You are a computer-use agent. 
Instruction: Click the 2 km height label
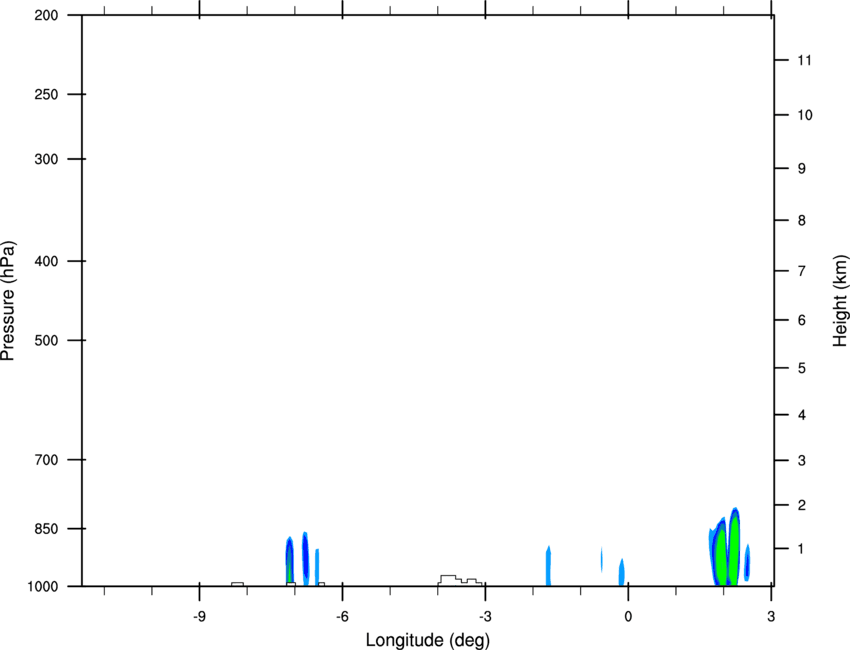click(x=802, y=505)
